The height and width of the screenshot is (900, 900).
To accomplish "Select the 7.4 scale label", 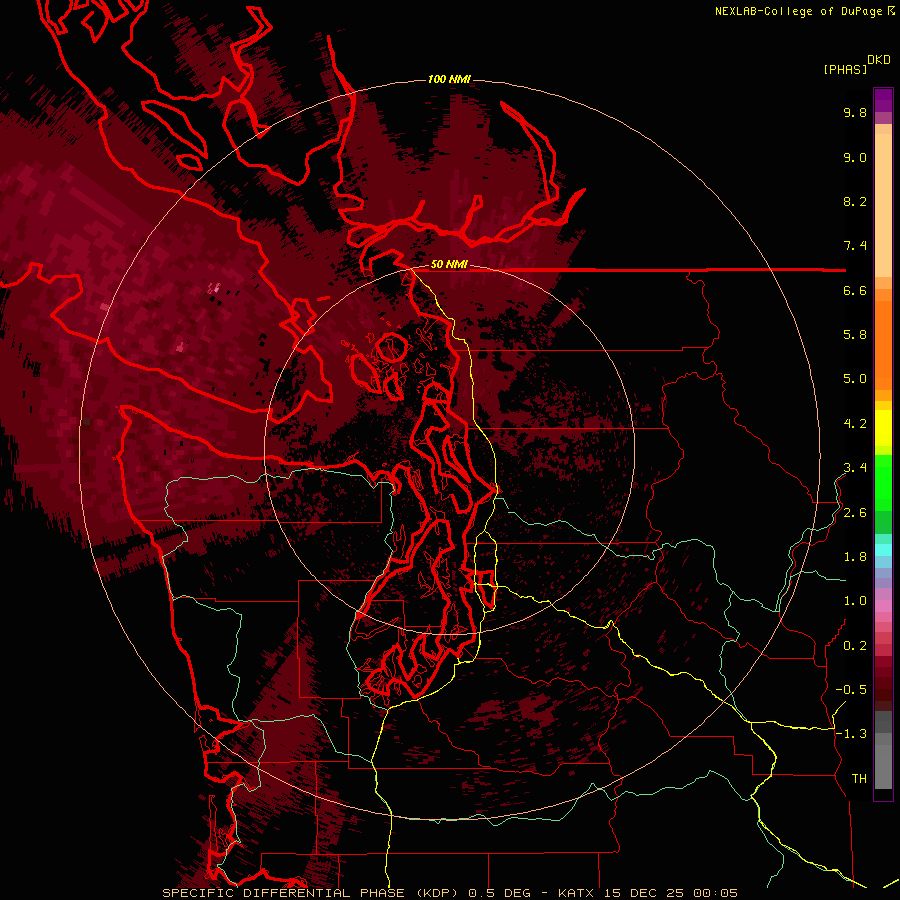I will [855, 246].
